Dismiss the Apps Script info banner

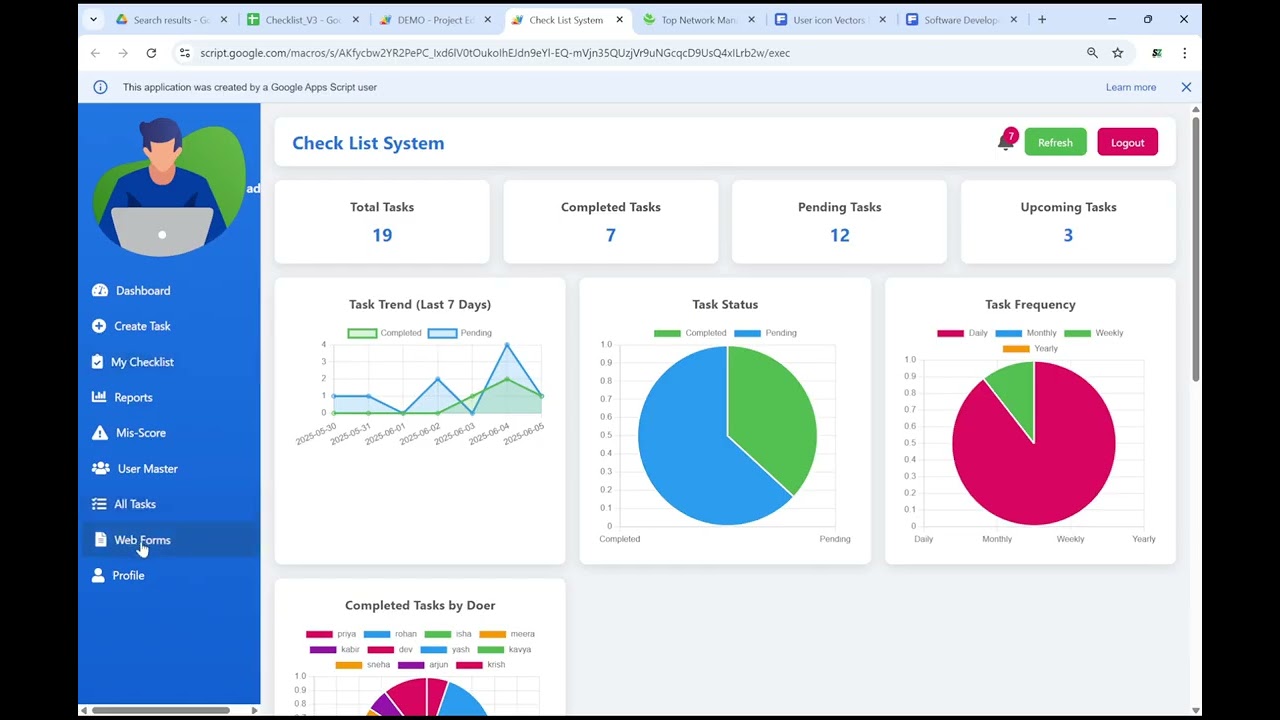1186,87
